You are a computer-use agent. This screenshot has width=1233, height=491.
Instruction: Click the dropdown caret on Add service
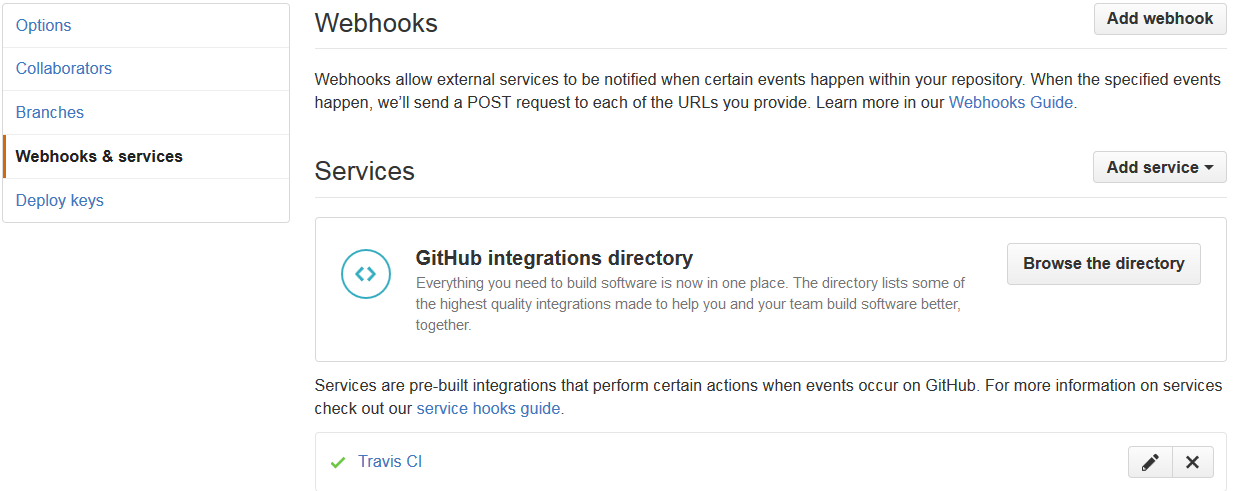pos(1209,168)
